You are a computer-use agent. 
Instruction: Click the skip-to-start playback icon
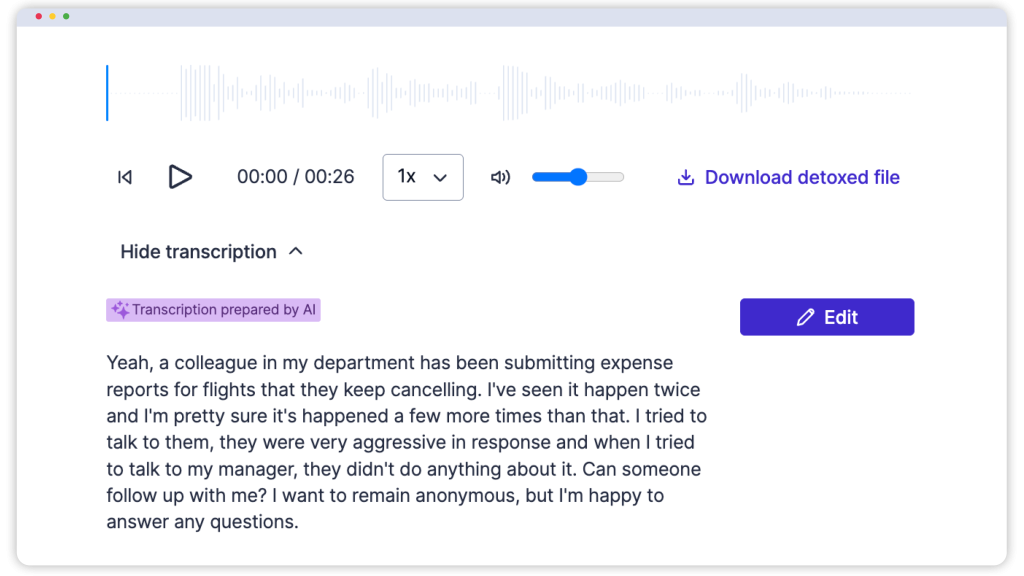125,177
